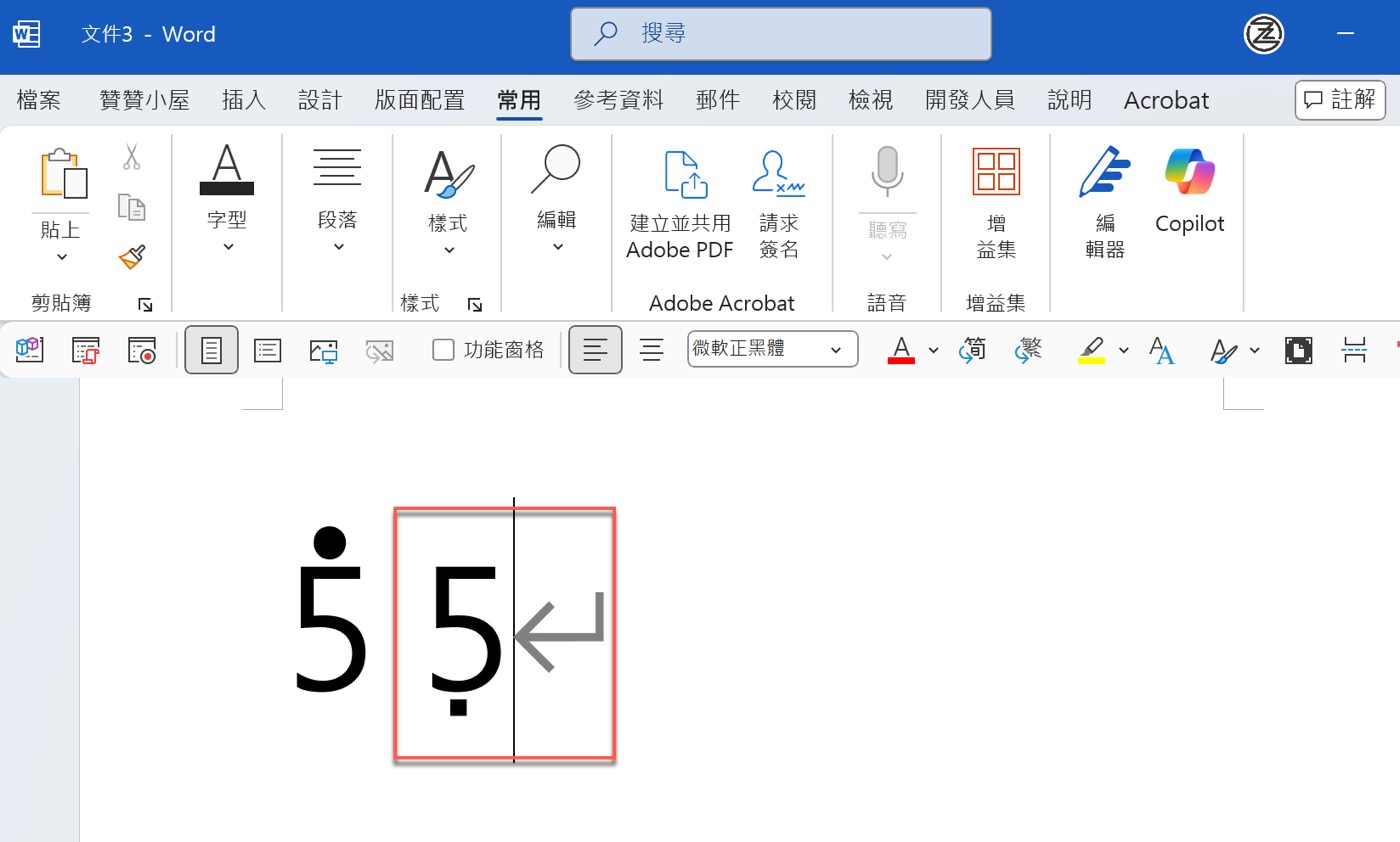Click 建立並共用 Adobe PDF icon

686,174
